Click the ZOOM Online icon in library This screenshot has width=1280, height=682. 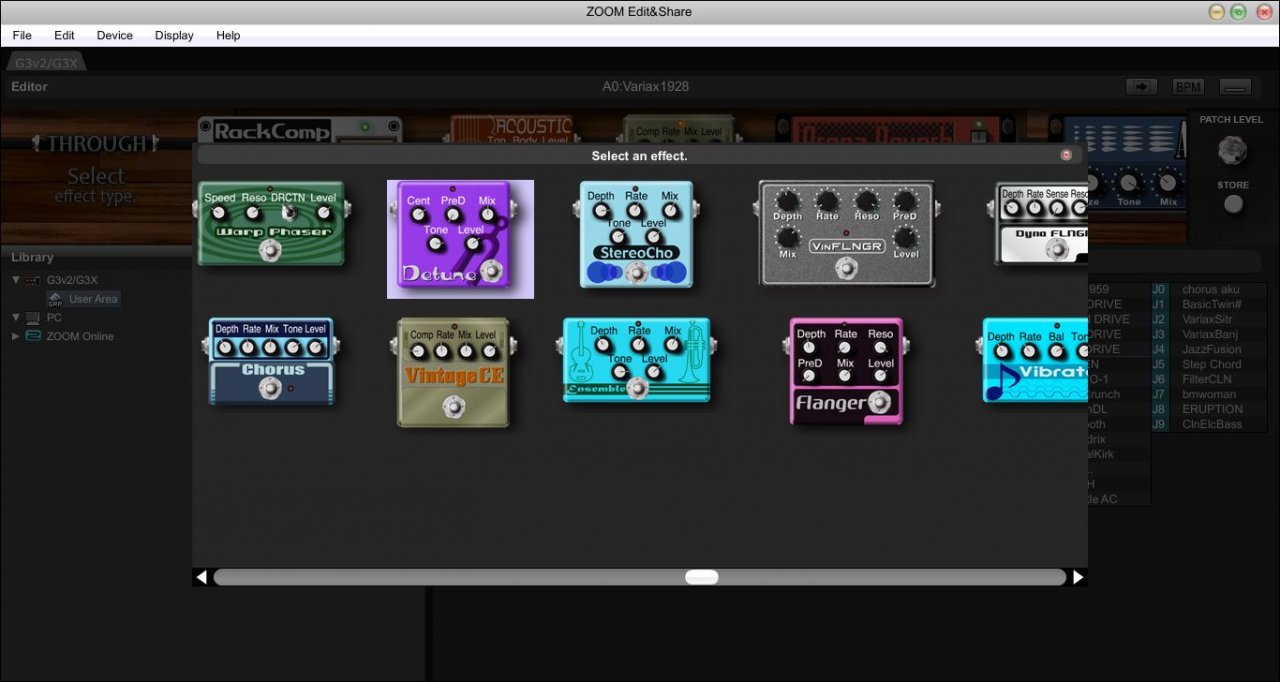(x=33, y=336)
